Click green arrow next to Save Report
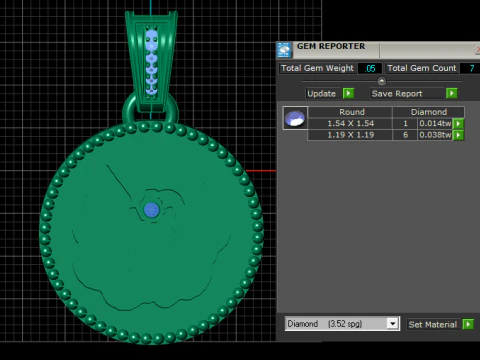480x360 pixels. pyautogui.click(x=452, y=93)
